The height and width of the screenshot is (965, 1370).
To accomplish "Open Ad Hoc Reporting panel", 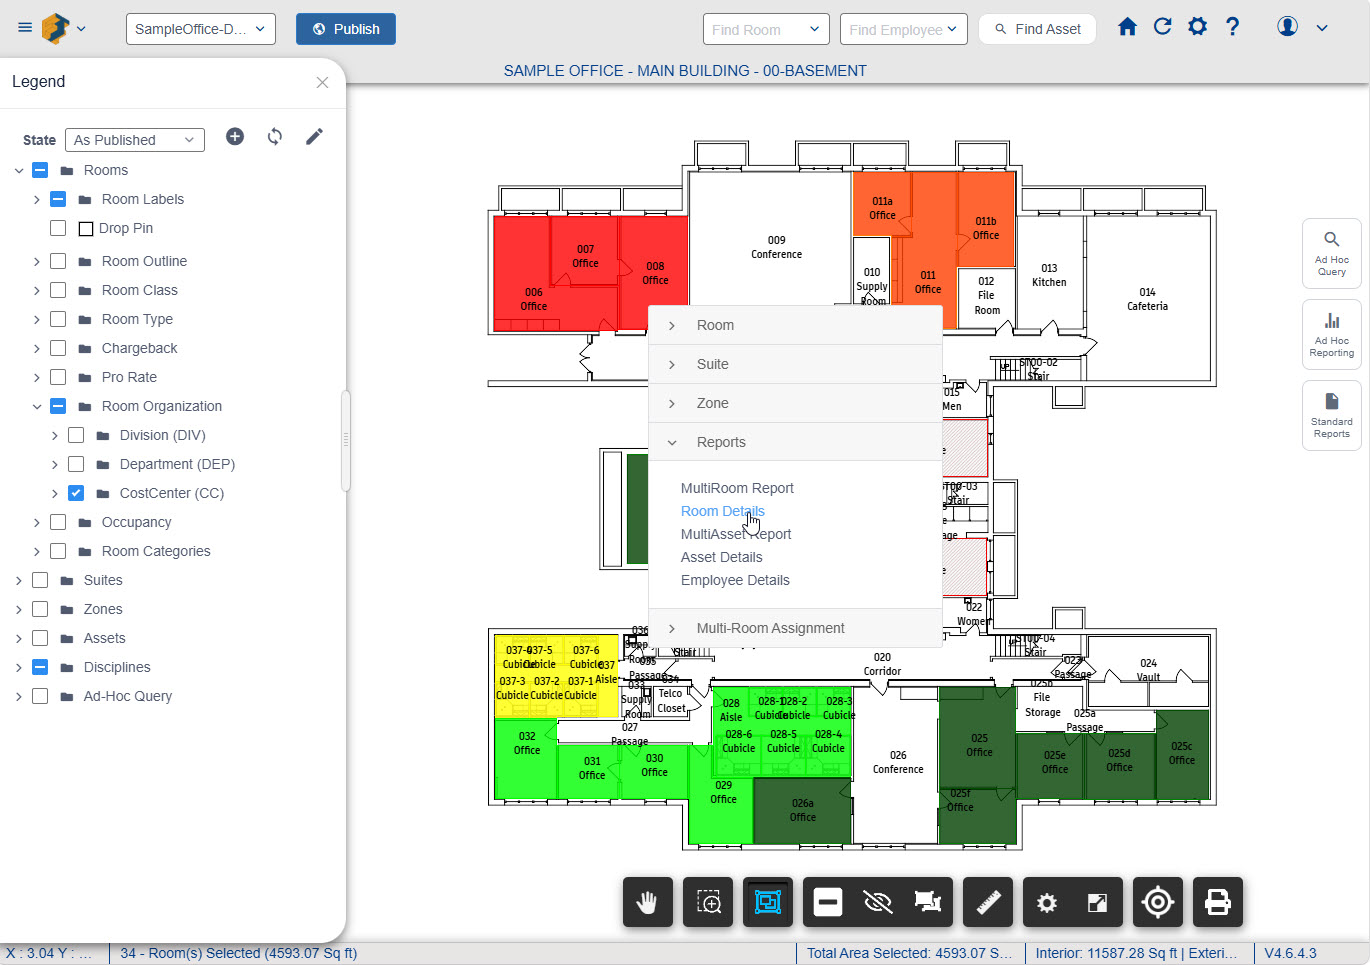I will [x=1331, y=335].
